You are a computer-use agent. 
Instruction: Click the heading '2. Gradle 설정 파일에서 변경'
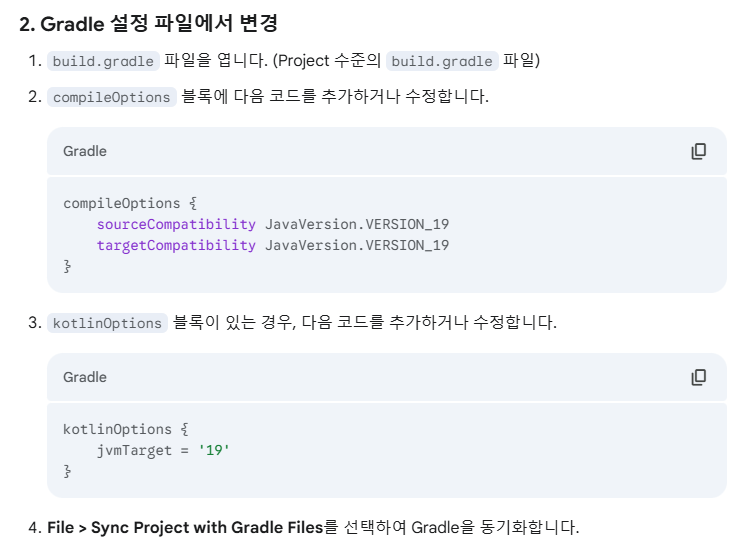148,24
